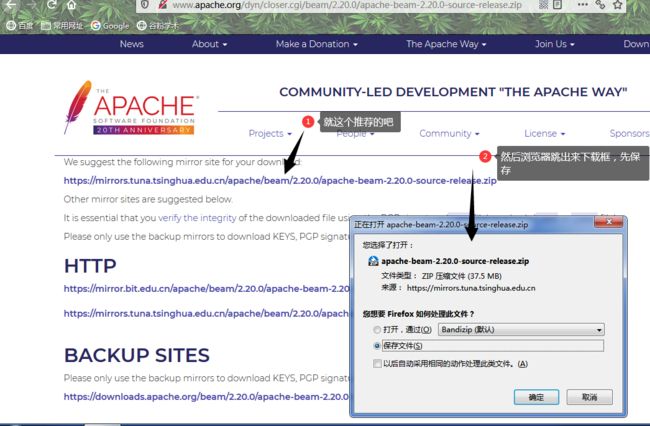Click the zip file icon in the dialog
Viewport: 650px width, 426px height.
373,261
